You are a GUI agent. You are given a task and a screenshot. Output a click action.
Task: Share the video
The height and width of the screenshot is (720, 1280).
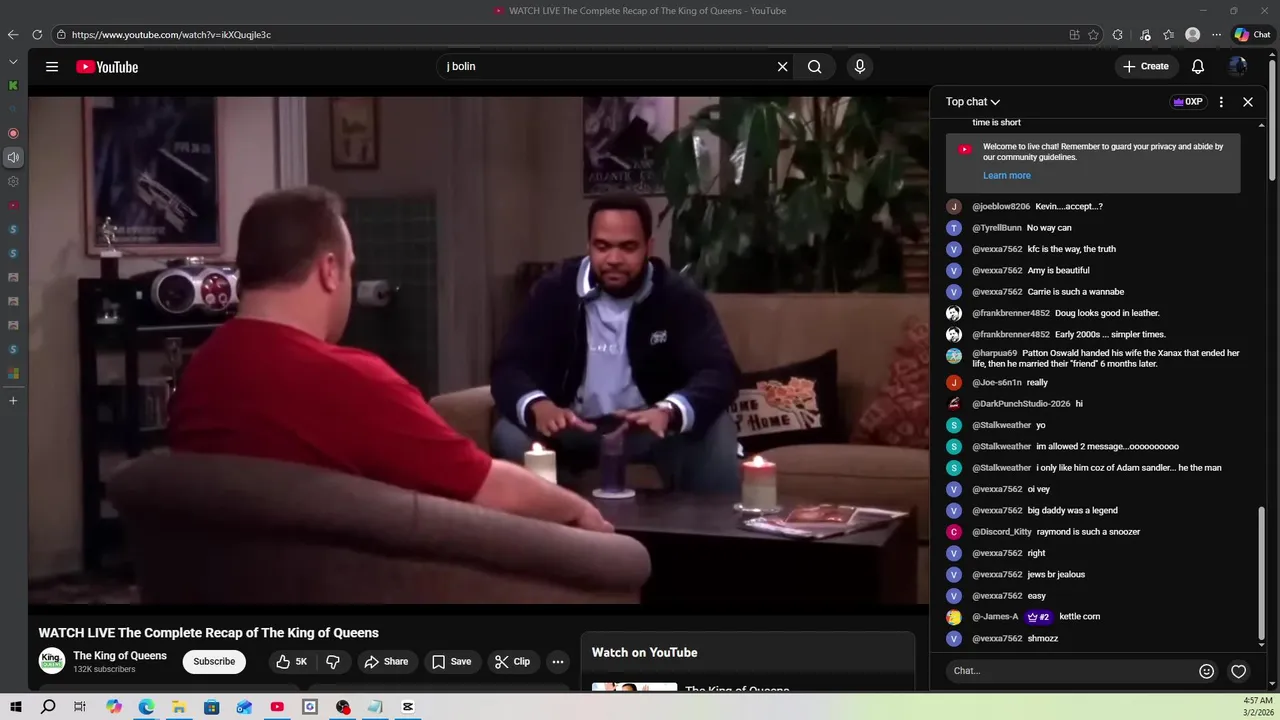click(386, 662)
